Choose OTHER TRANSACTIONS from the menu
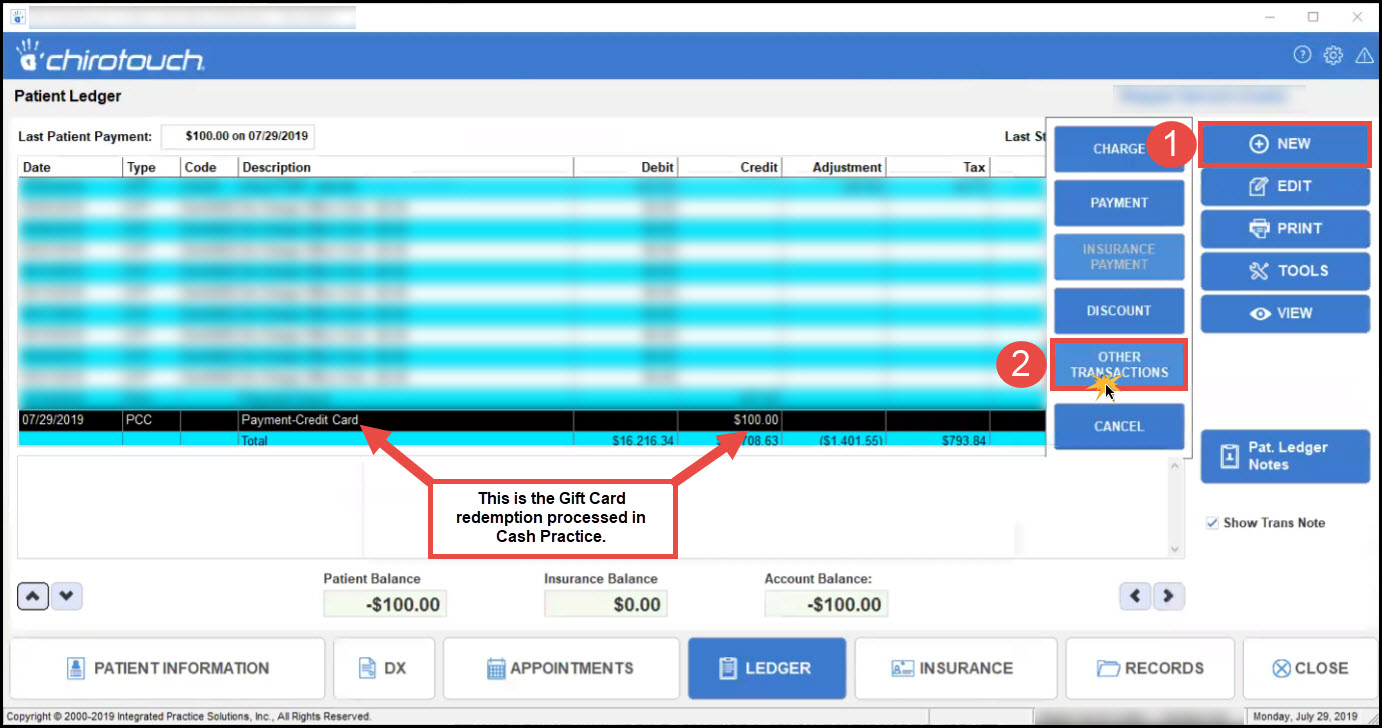This screenshot has width=1382, height=728. point(1119,365)
